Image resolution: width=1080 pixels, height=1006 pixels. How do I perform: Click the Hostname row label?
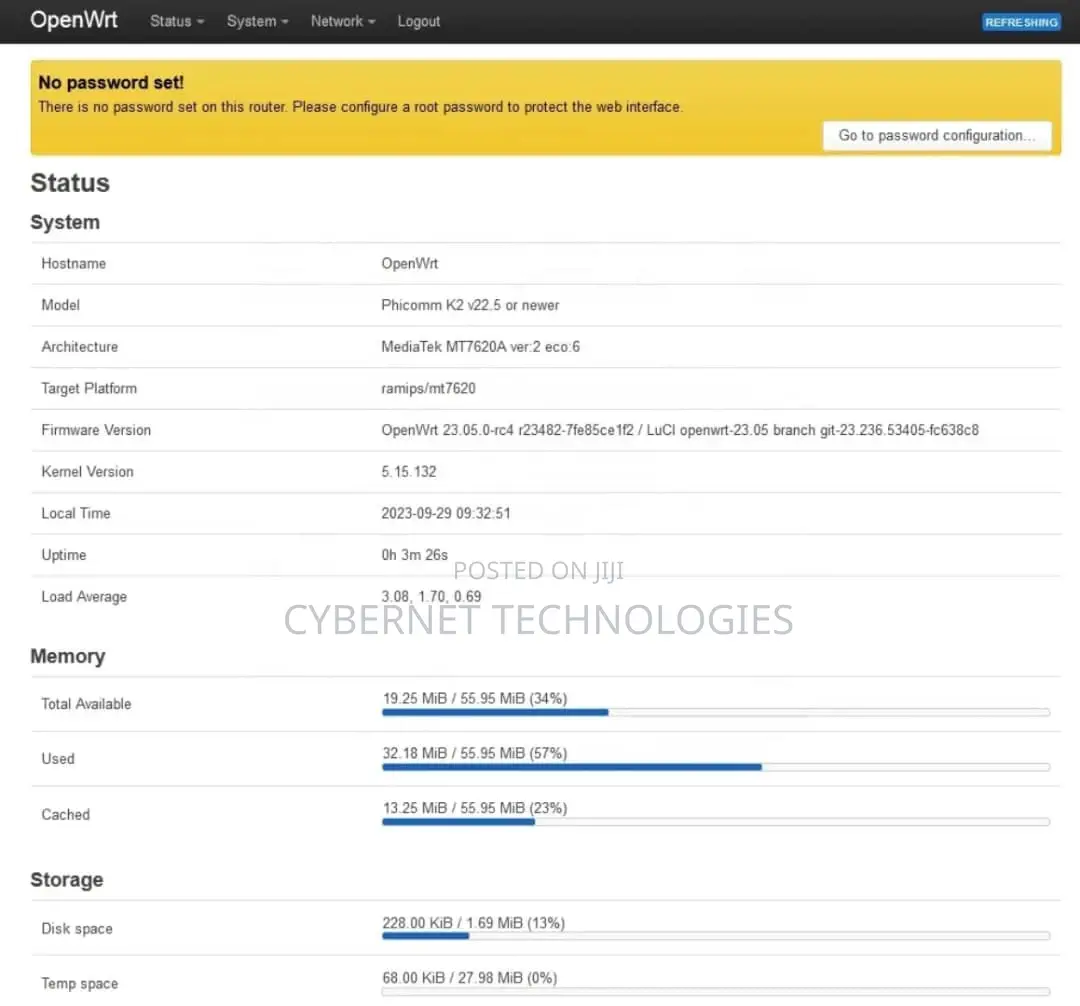[x=74, y=264]
